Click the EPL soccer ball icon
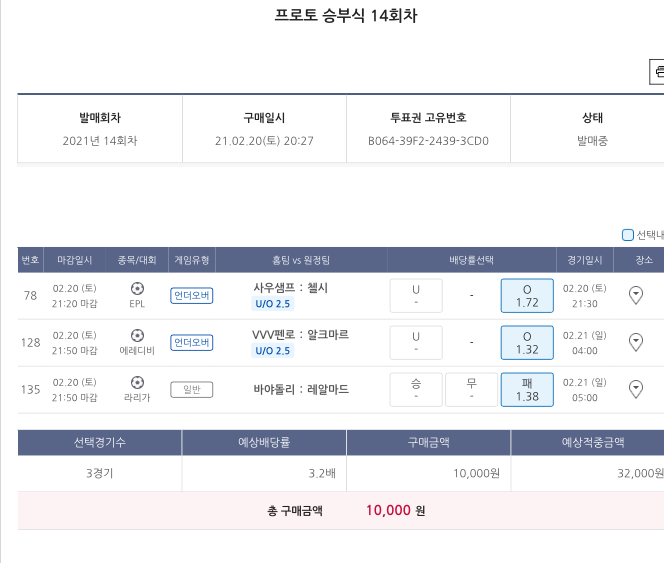The image size is (664, 563). pos(137,288)
